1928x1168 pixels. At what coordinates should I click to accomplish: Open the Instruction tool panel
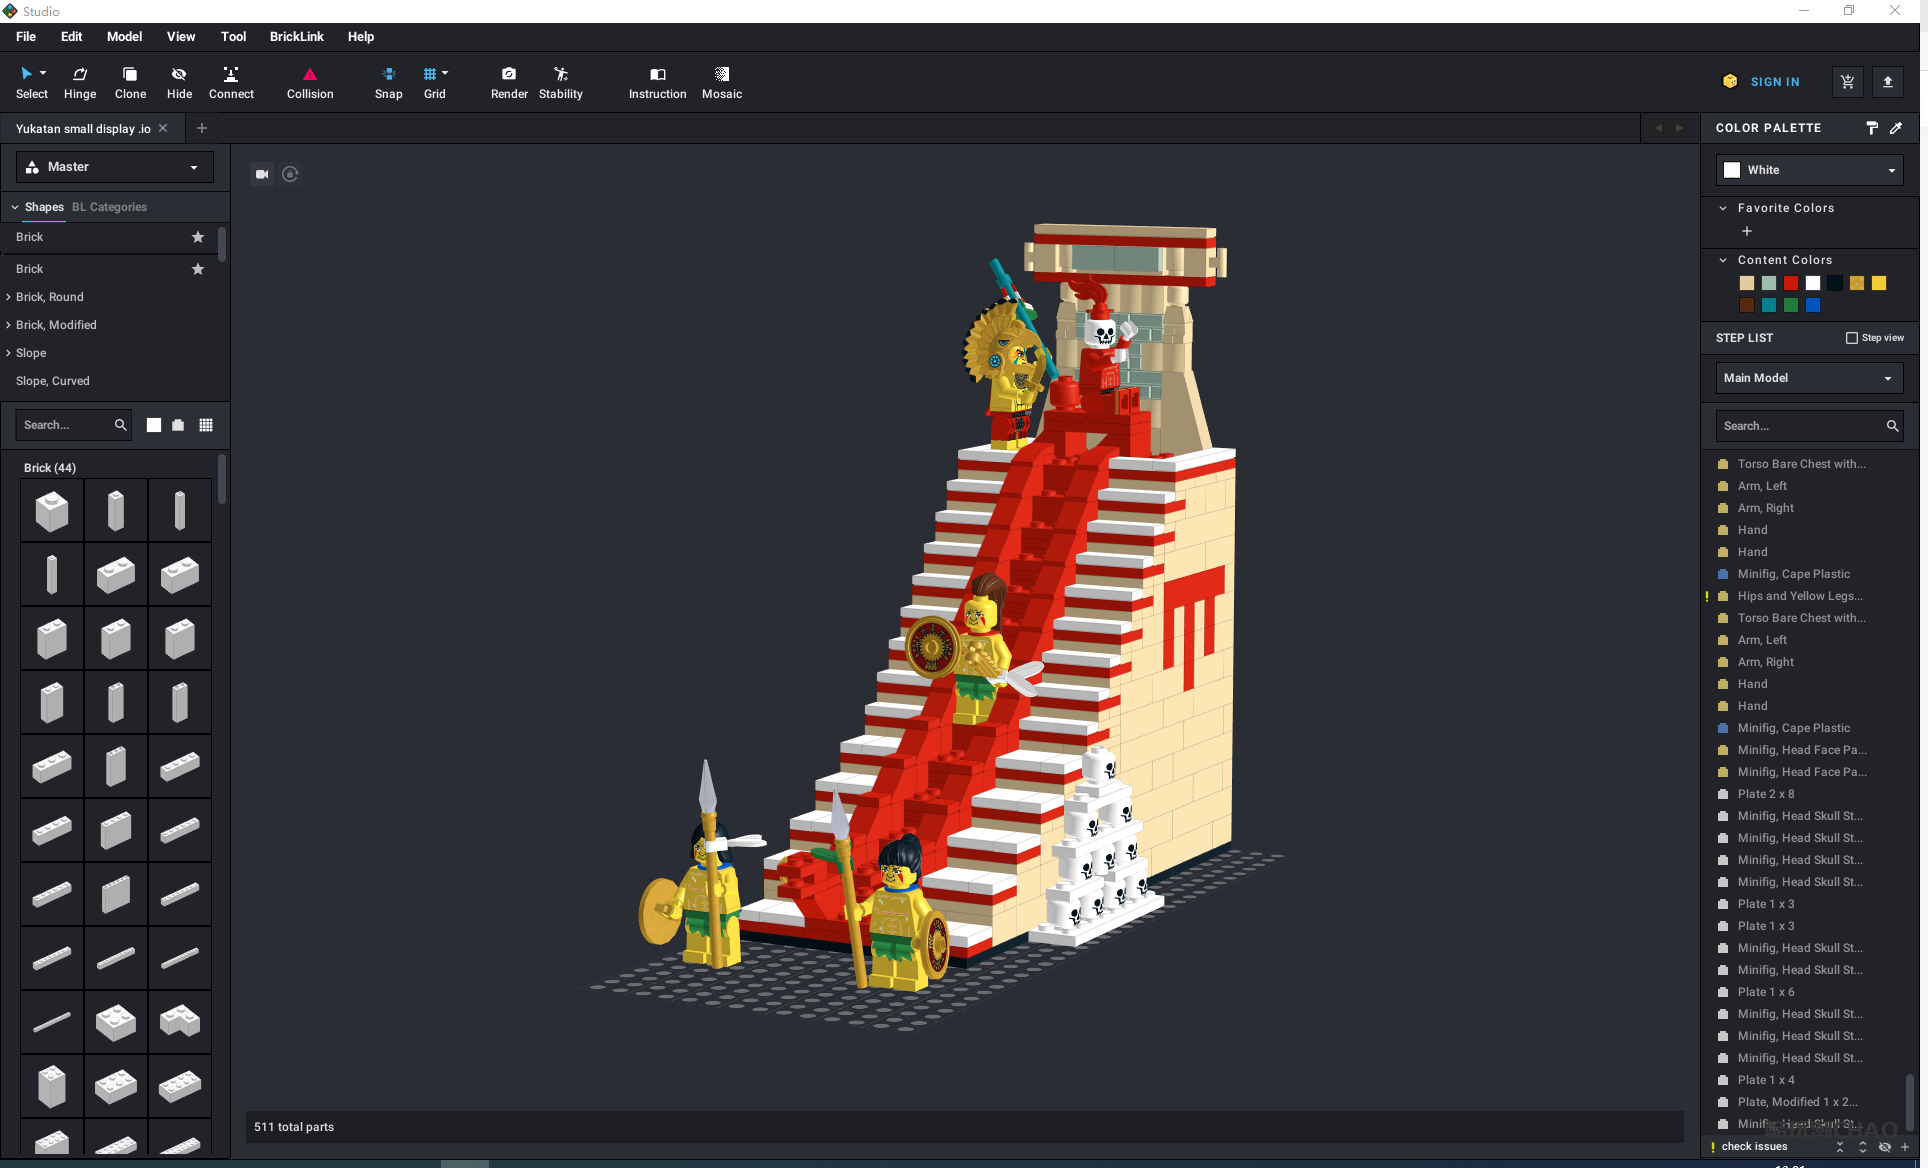coord(657,81)
